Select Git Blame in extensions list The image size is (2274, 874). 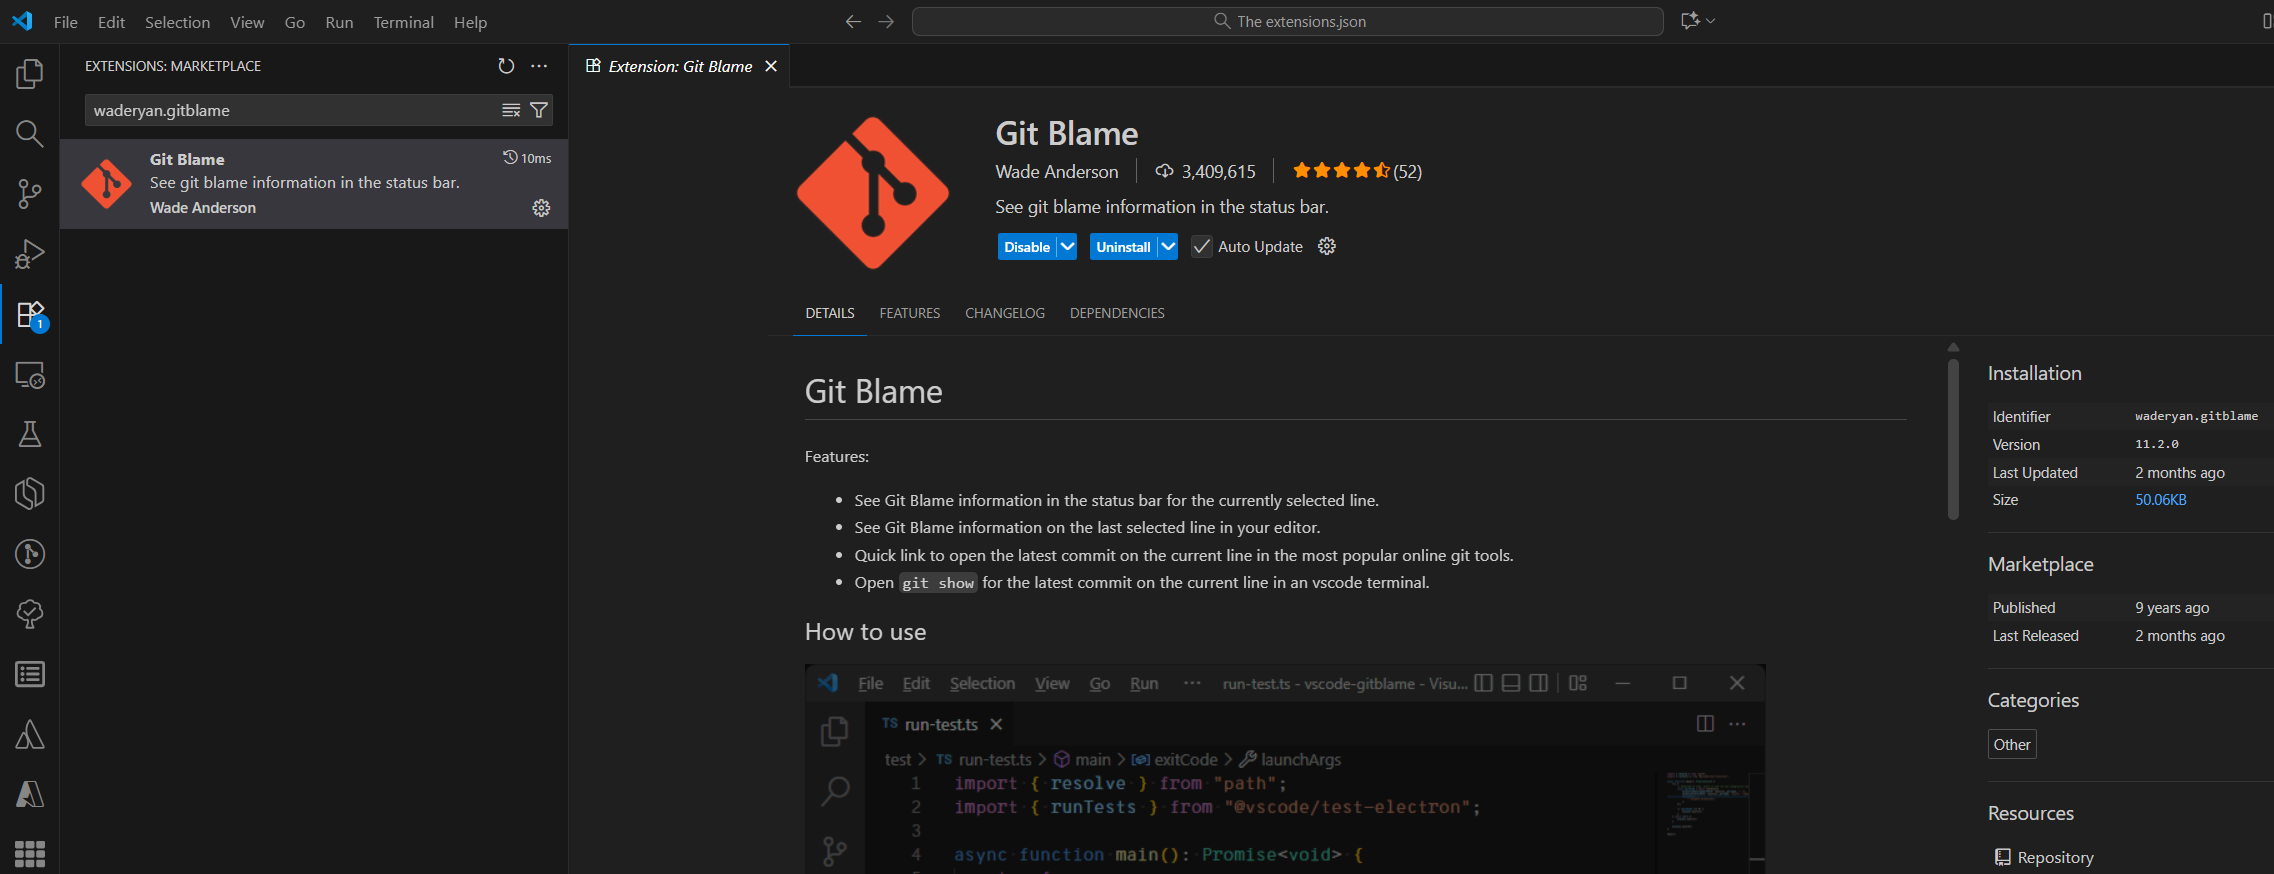click(314, 184)
